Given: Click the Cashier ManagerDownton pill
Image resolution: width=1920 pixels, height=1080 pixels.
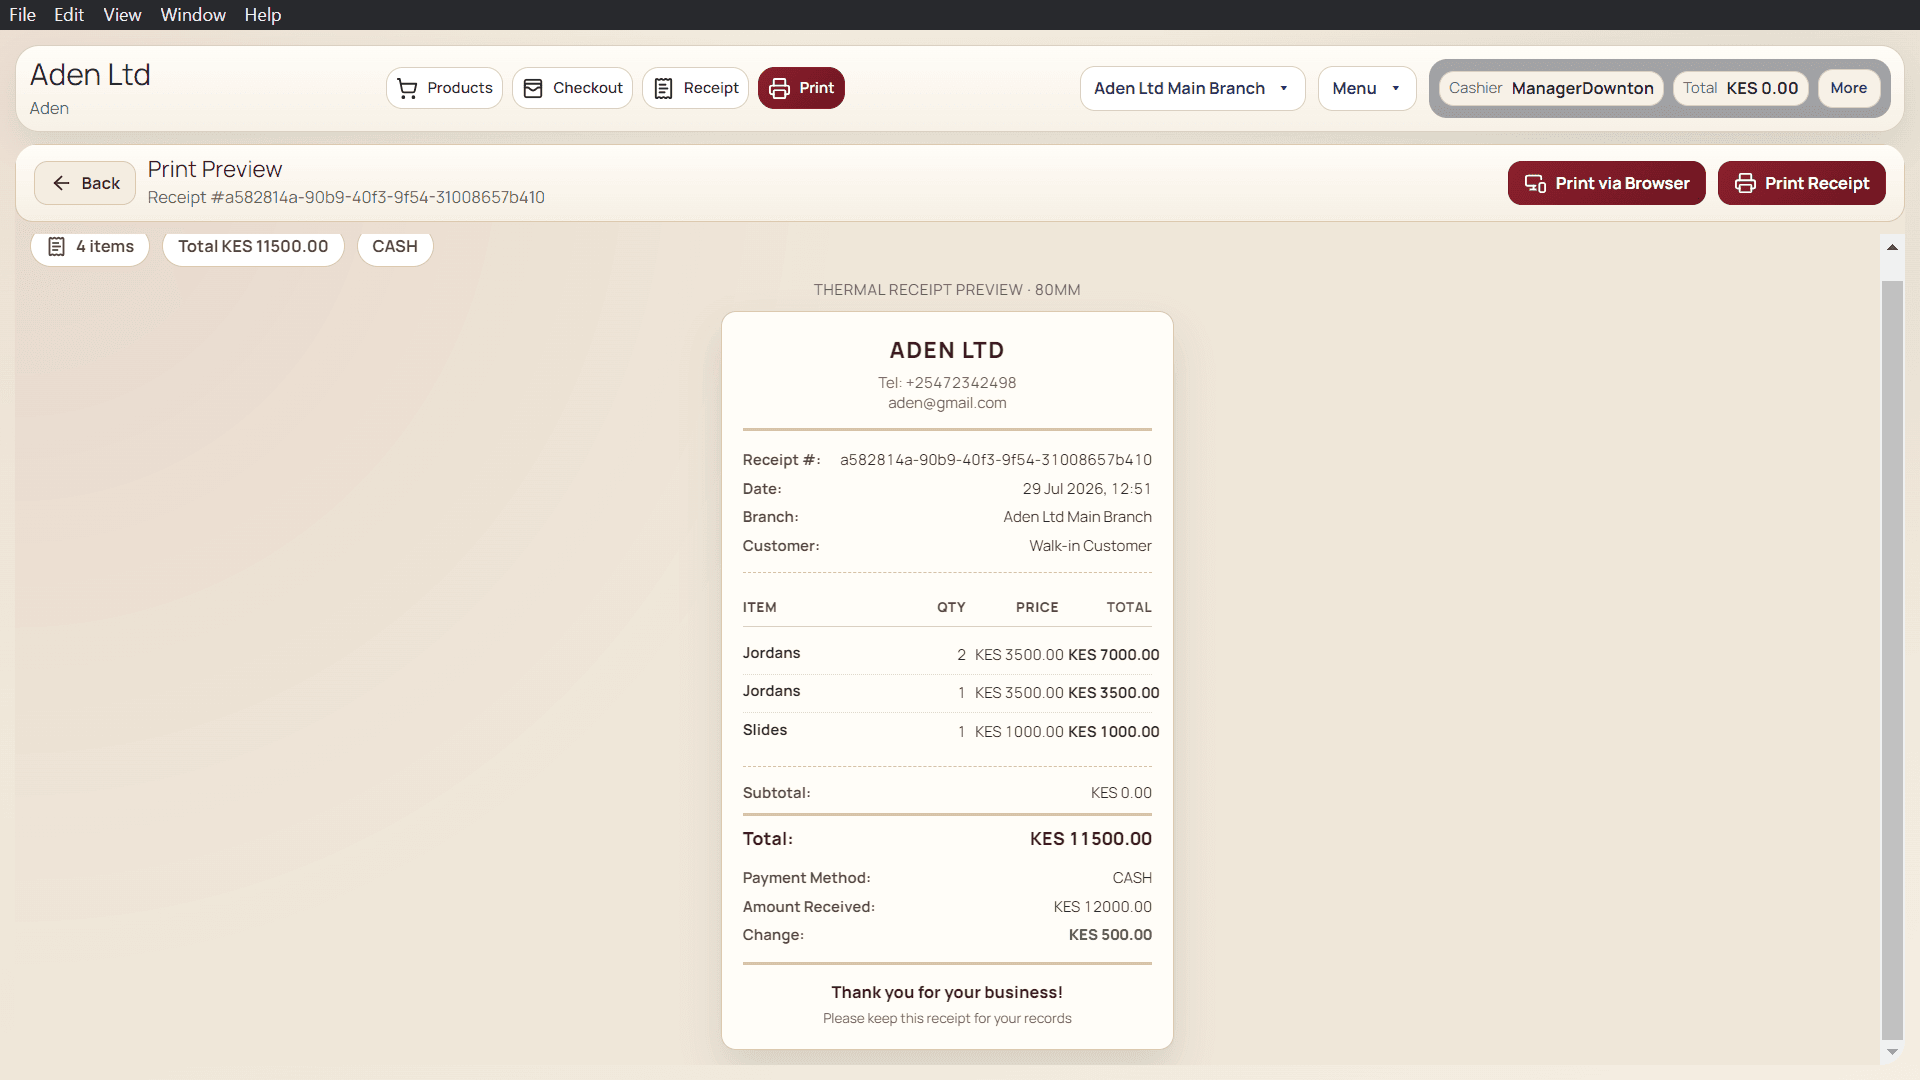Looking at the screenshot, I should (1551, 88).
